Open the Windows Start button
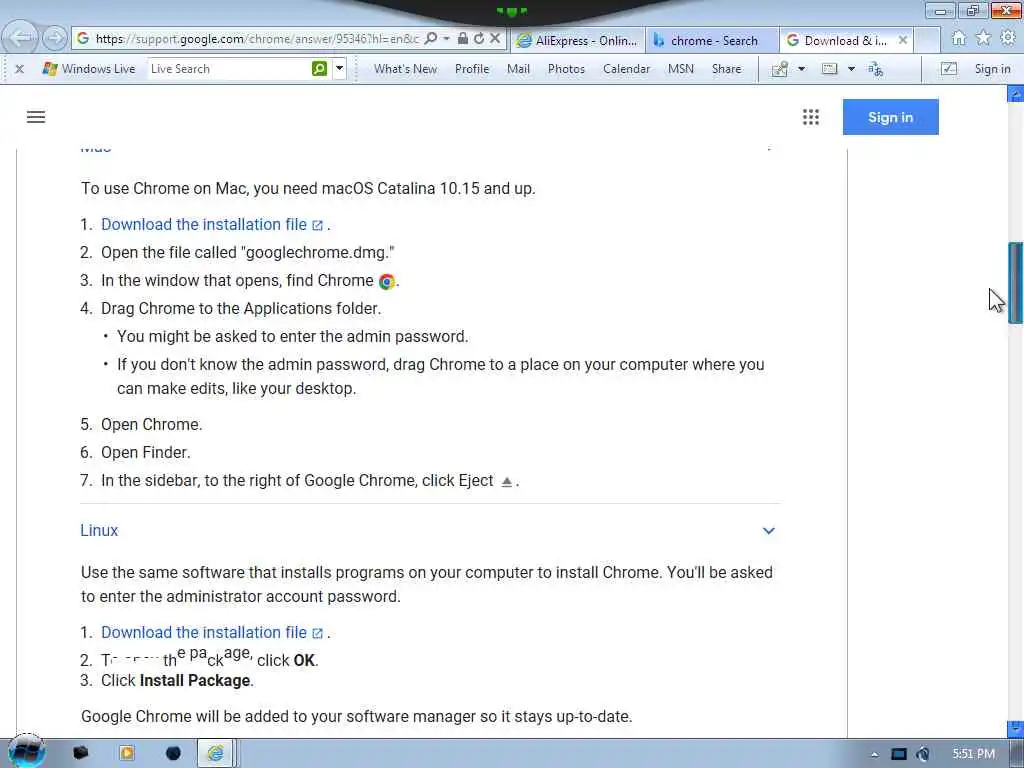Image resolution: width=1024 pixels, height=768 pixels. [x=26, y=752]
